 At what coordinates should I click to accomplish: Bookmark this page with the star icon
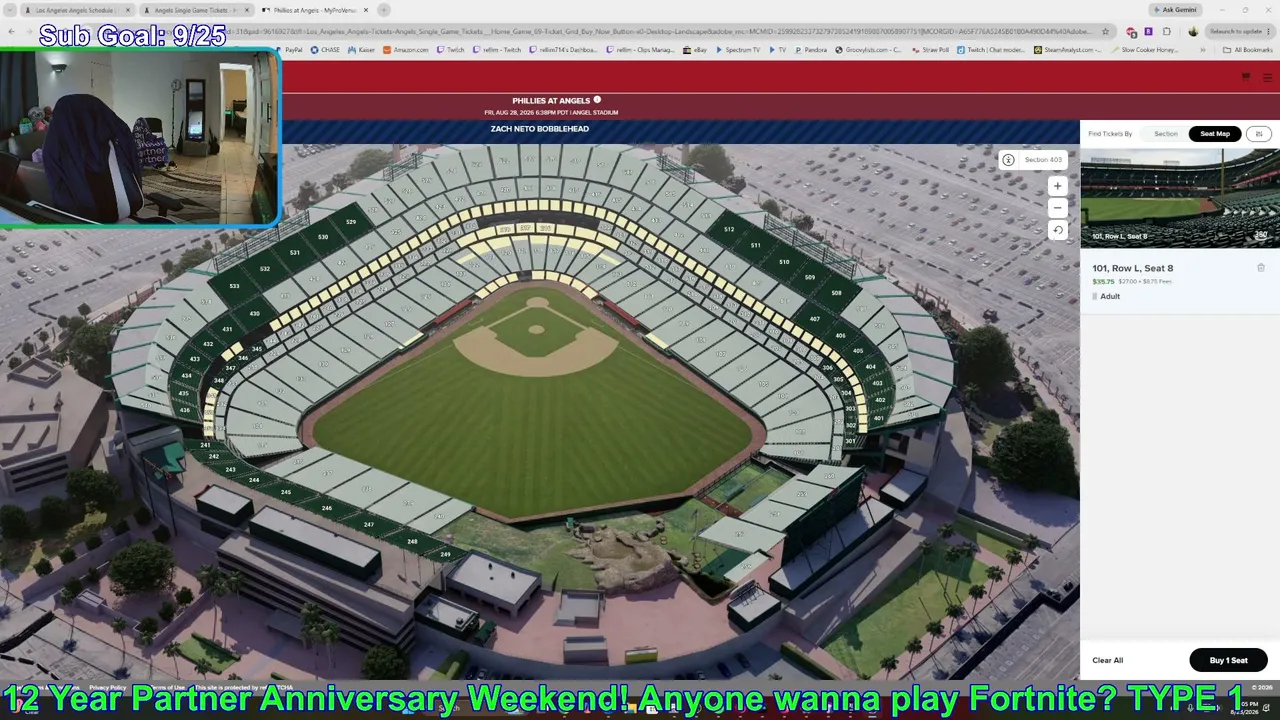pyautogui.click(x=1105, y=32)
